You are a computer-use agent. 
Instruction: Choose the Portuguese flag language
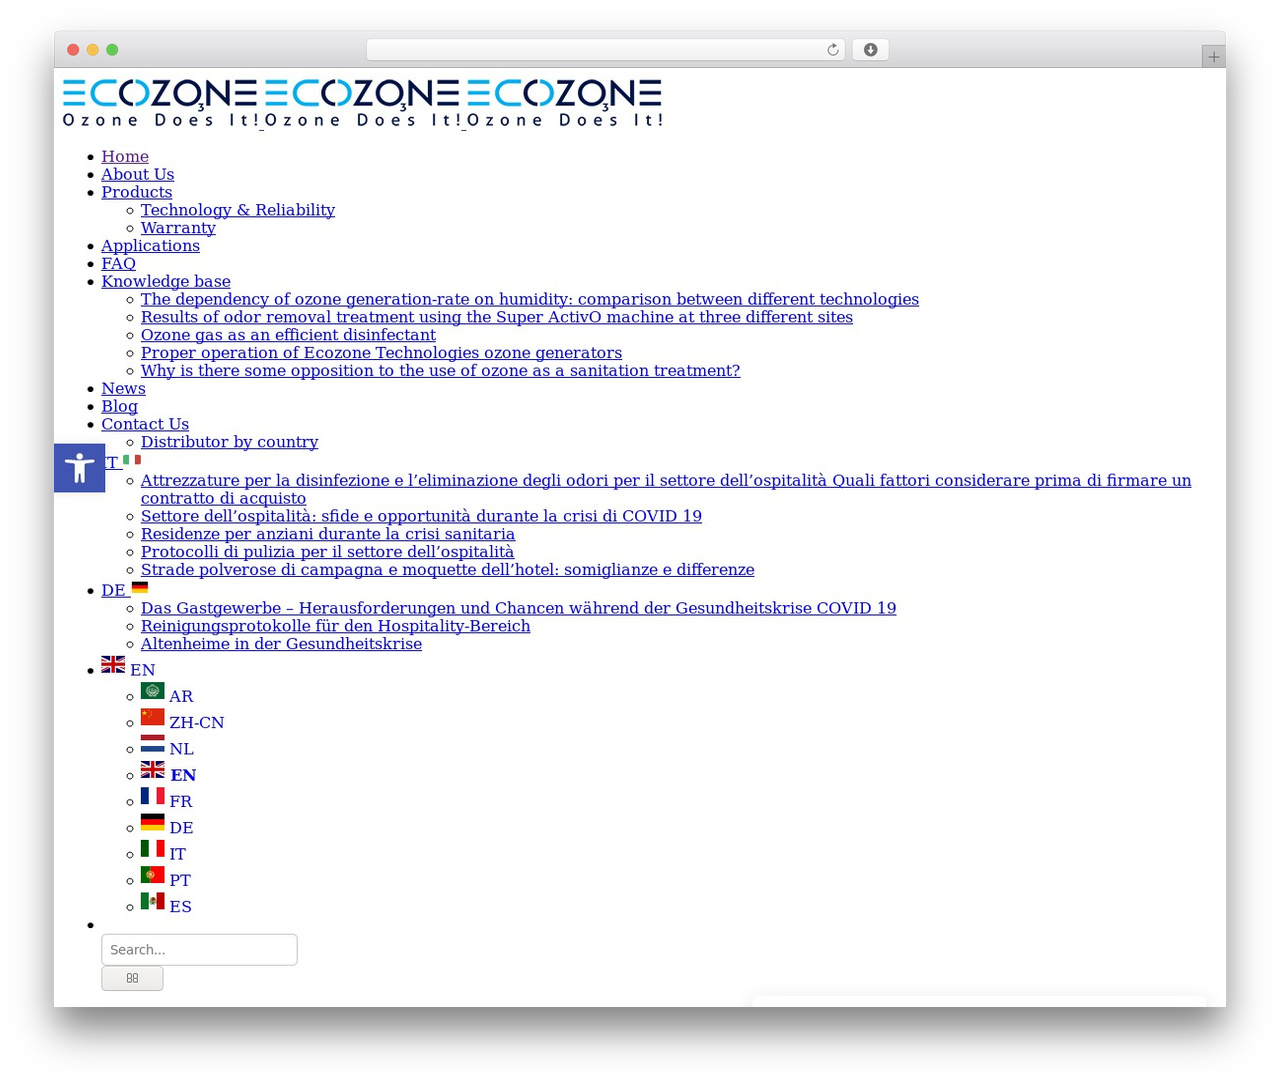[x=165, y=879]
